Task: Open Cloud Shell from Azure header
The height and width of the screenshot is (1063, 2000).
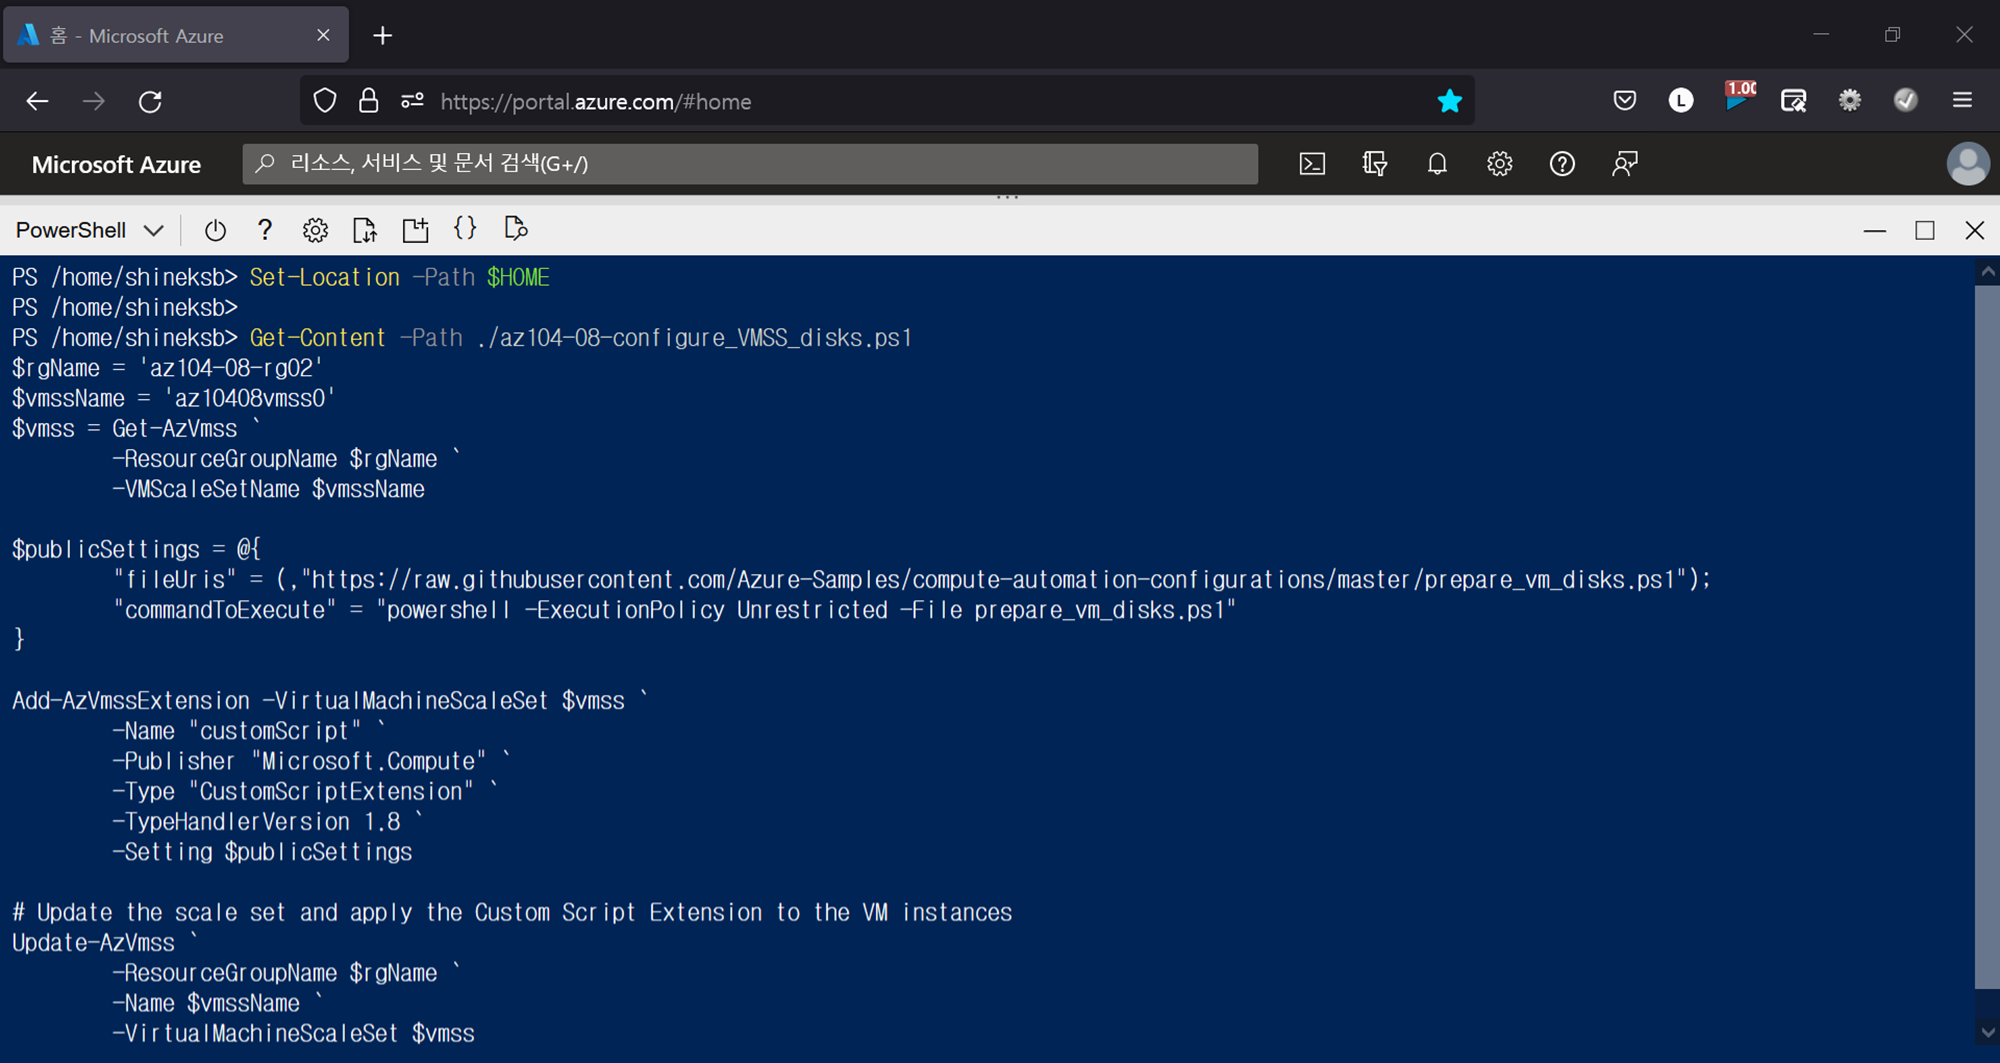Action: click(x=1312, y=164)
